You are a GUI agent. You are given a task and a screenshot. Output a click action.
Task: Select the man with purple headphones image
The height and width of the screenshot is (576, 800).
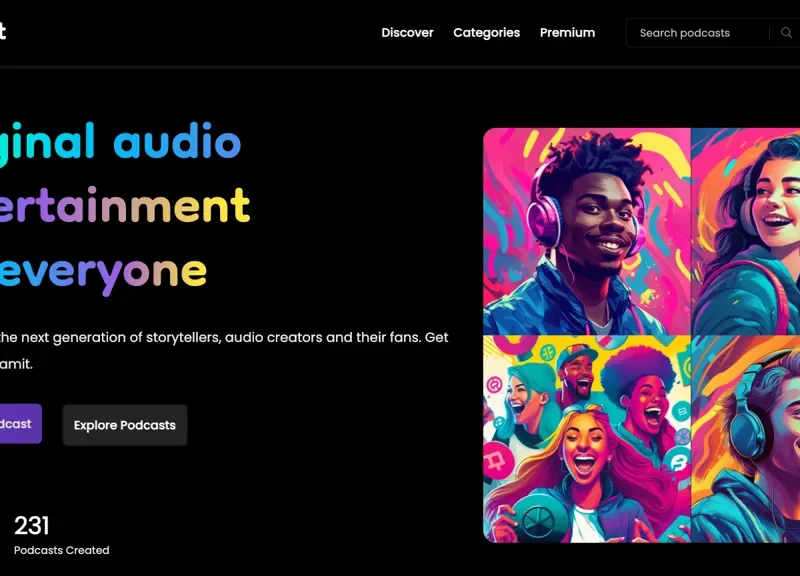point(587,231)
